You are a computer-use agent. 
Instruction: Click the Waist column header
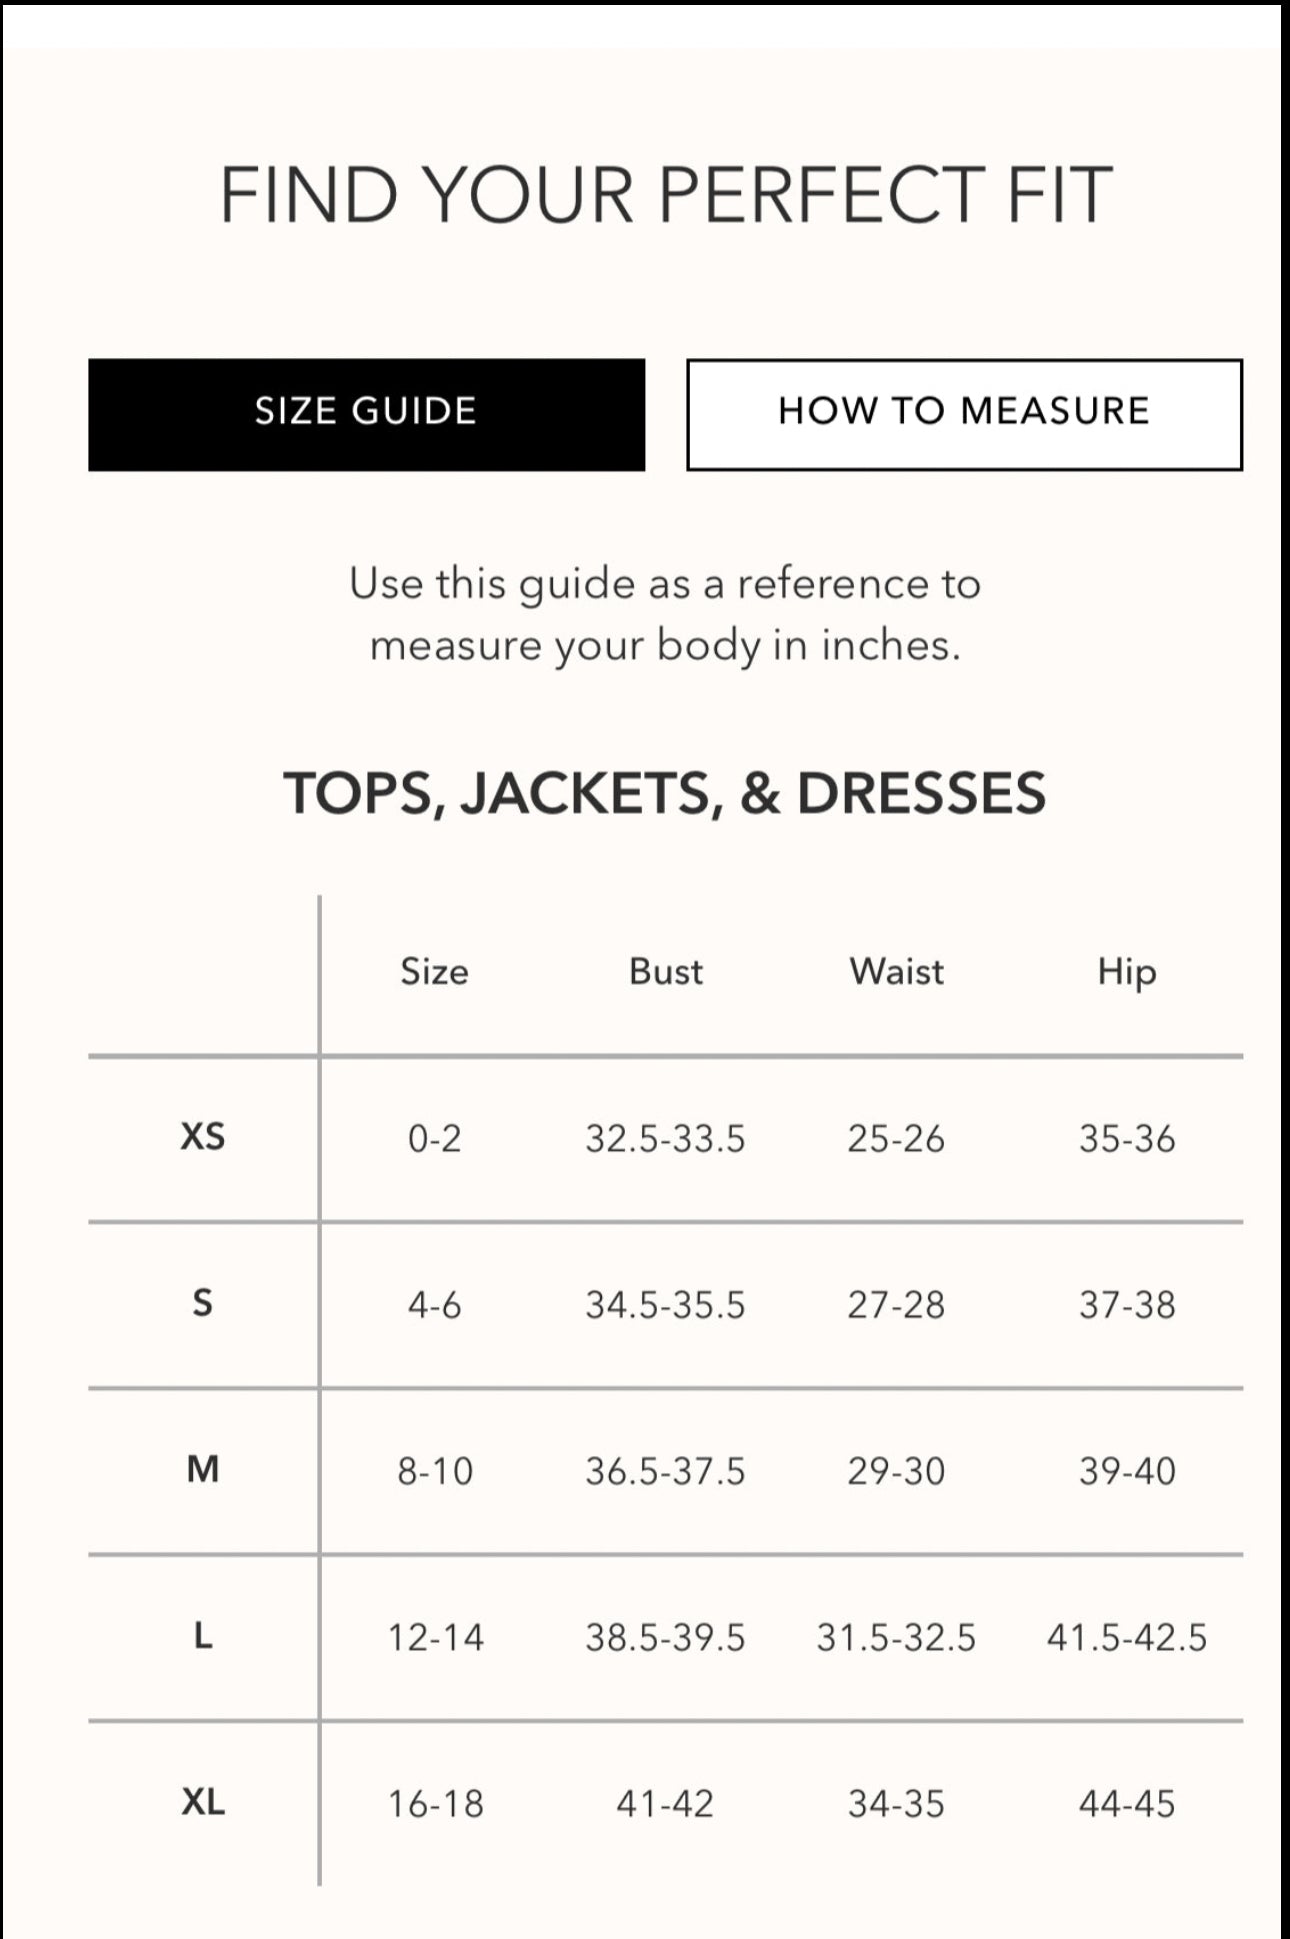[896, 970]
